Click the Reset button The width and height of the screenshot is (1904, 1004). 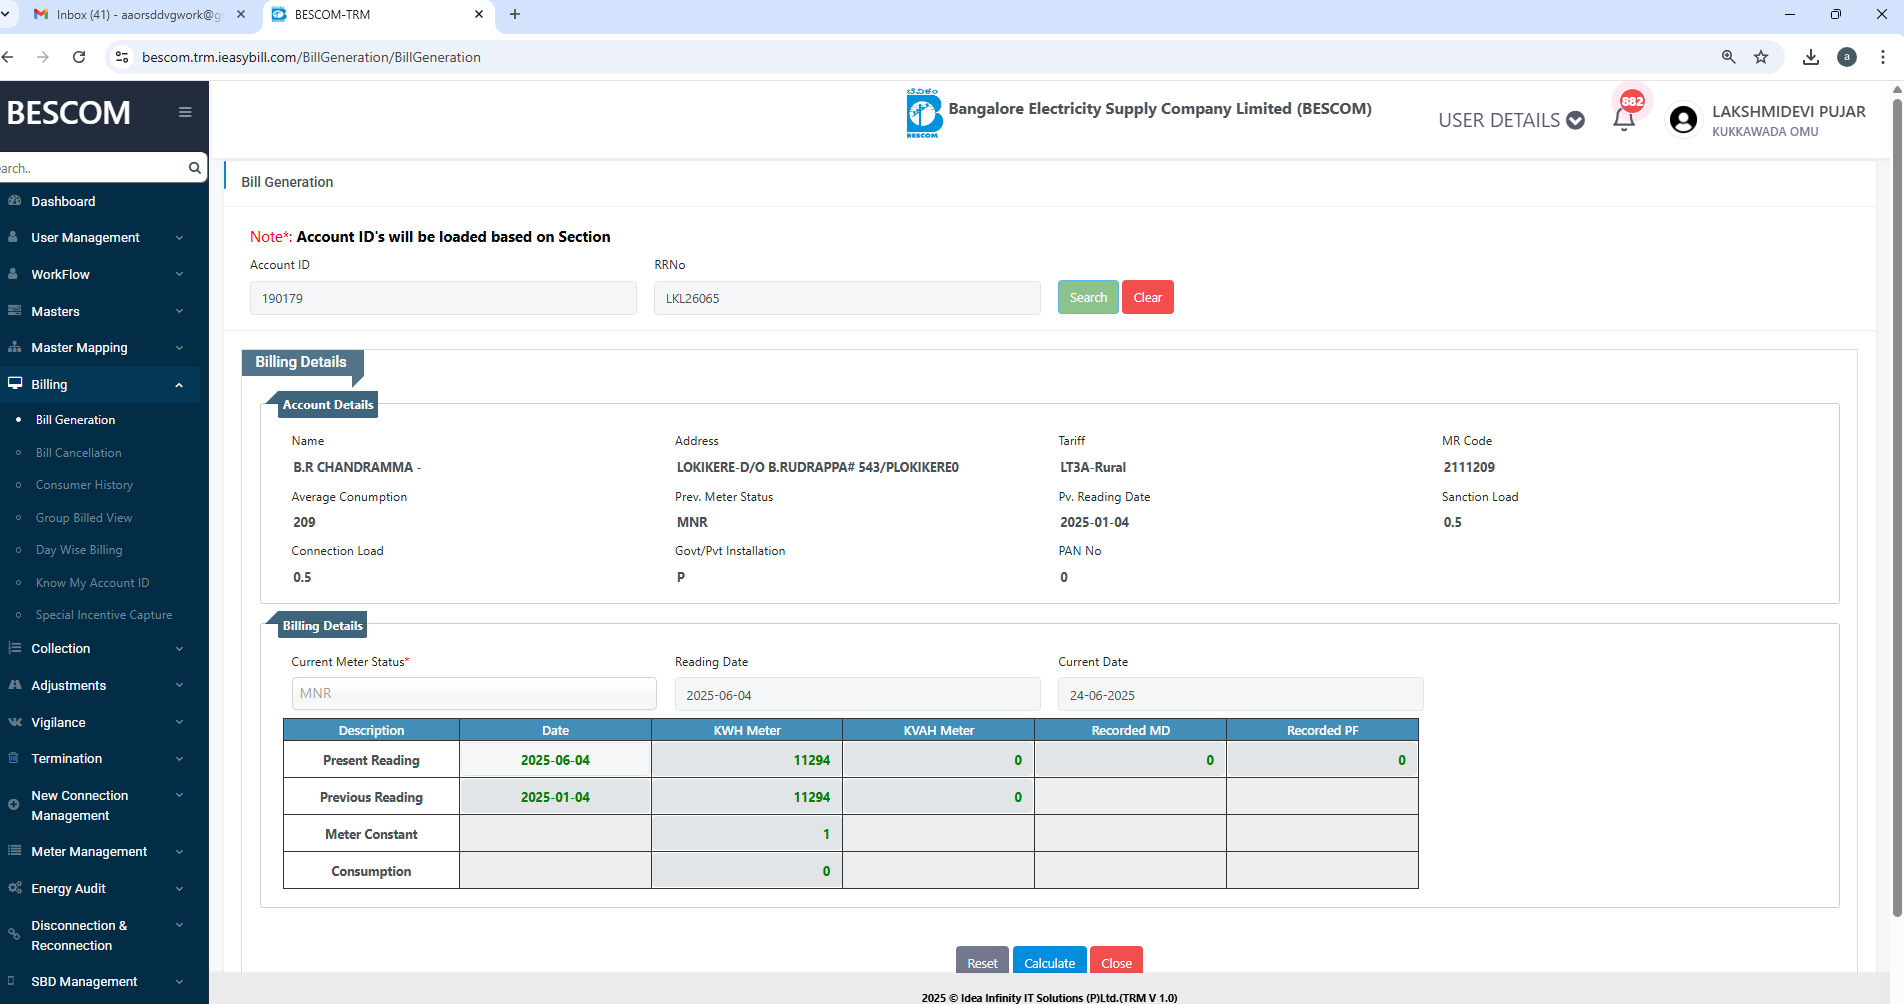[x=982, y=962]
